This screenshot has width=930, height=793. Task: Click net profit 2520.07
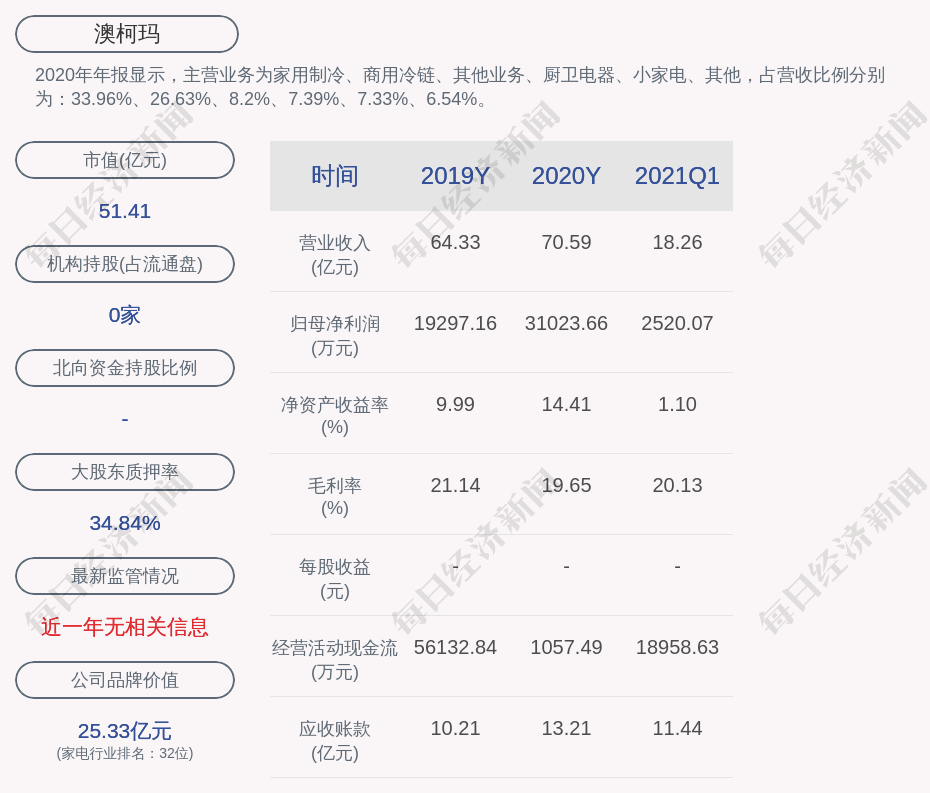coord(677,323)
